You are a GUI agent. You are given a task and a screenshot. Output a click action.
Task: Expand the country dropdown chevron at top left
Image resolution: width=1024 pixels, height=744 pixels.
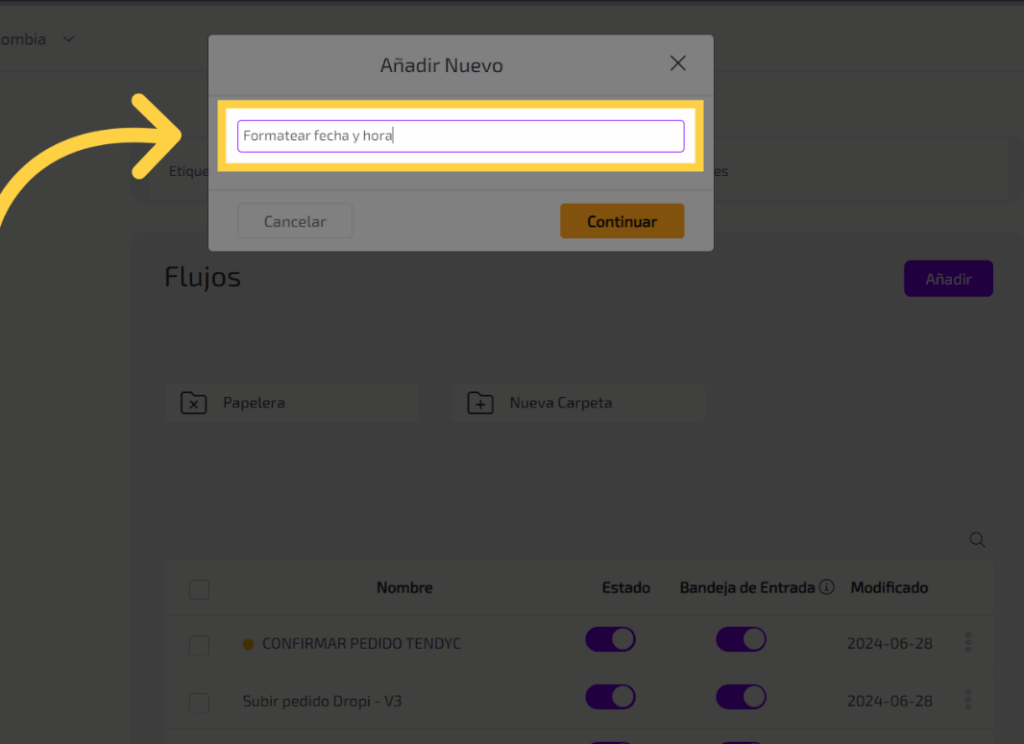tap(68, 39)
